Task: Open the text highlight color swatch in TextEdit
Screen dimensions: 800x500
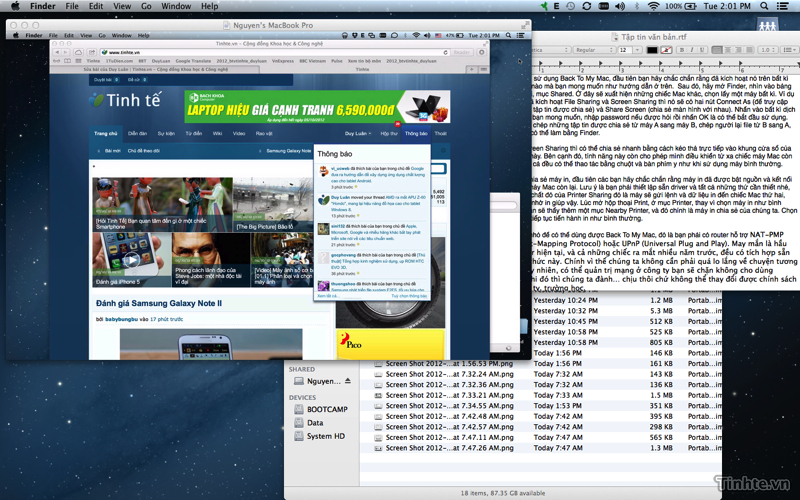Action: 666,49
